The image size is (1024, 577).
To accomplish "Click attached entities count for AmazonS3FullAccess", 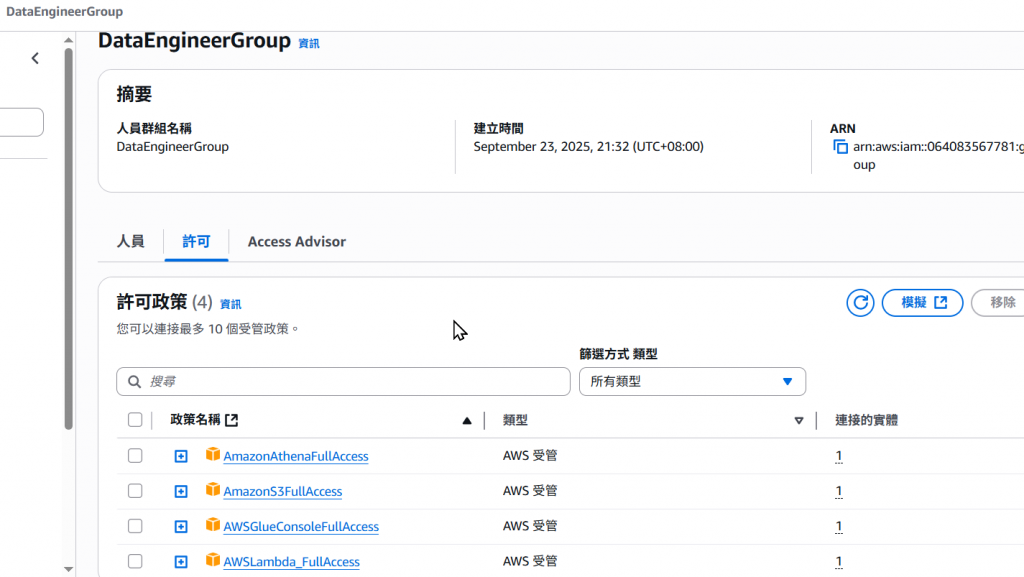I will coord(839,491).
